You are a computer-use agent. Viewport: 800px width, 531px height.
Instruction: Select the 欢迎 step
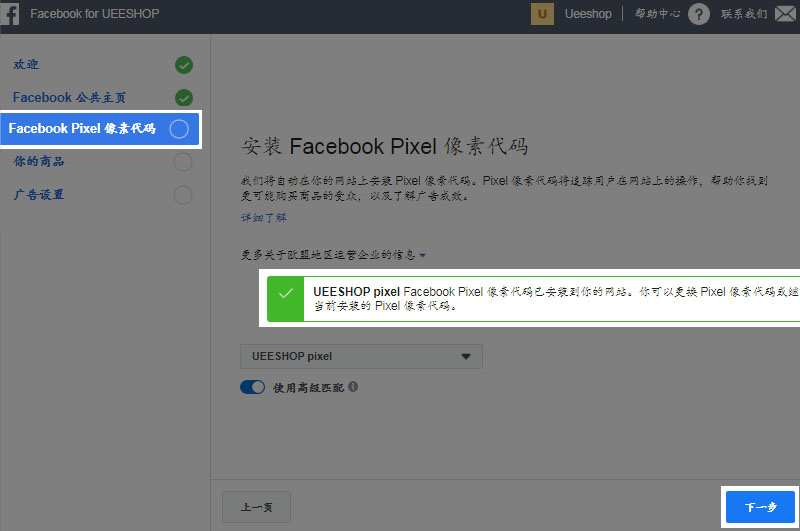pos(26,64)
